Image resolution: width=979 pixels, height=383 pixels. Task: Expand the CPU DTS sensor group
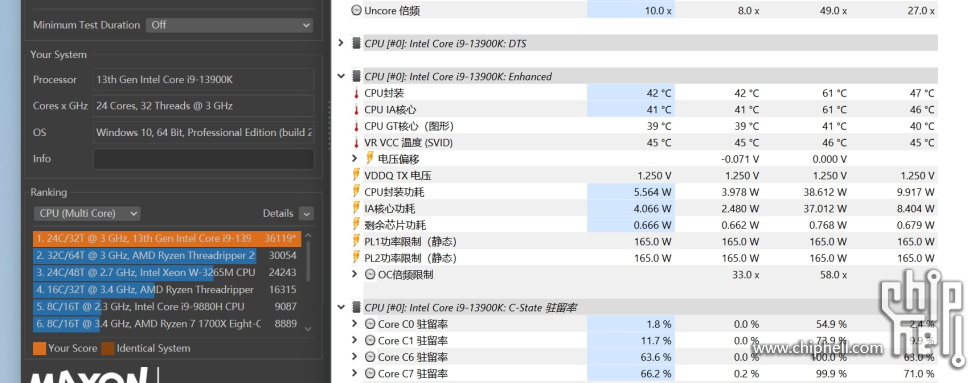coord(341,43)
